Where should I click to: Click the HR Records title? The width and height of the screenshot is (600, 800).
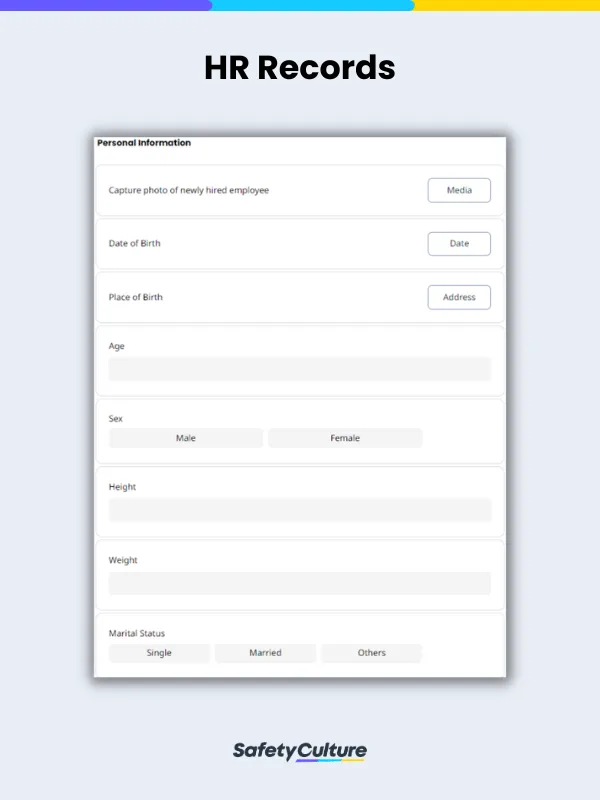pyautogui.click(x=299, y=68)
